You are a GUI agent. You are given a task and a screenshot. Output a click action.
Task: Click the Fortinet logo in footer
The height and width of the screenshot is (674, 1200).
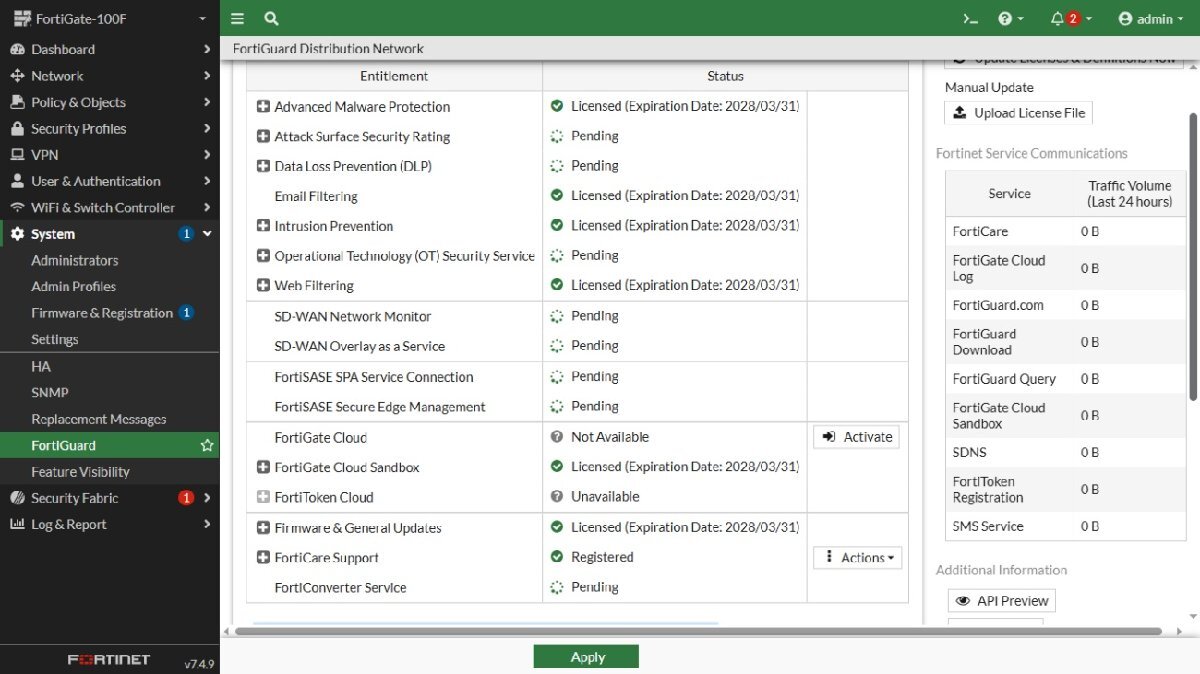pyautogui.click(x=109, y=660)
